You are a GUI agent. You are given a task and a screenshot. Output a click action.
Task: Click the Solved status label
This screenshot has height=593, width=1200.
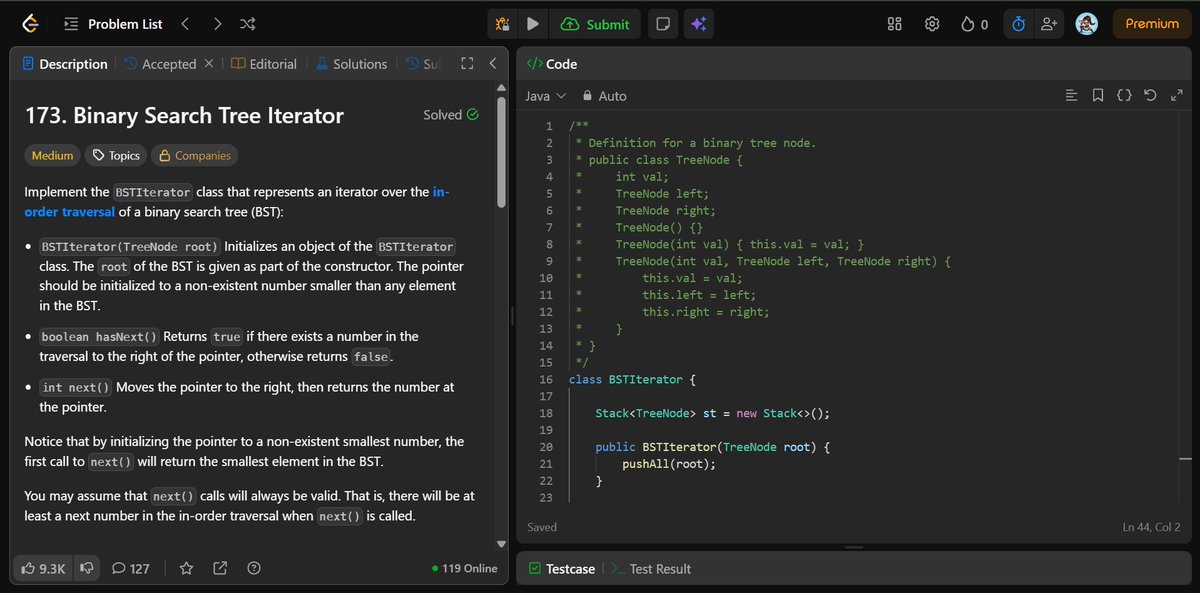click(x=451, y=115)
